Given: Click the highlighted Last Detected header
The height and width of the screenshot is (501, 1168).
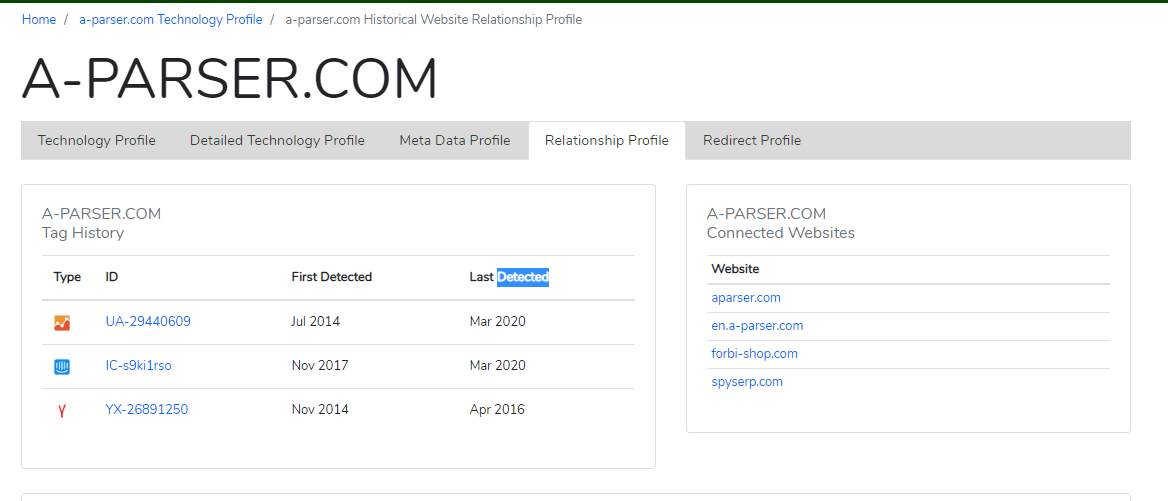Looking at the screenshot, I should pyautogui.click(x=509, y=277).
